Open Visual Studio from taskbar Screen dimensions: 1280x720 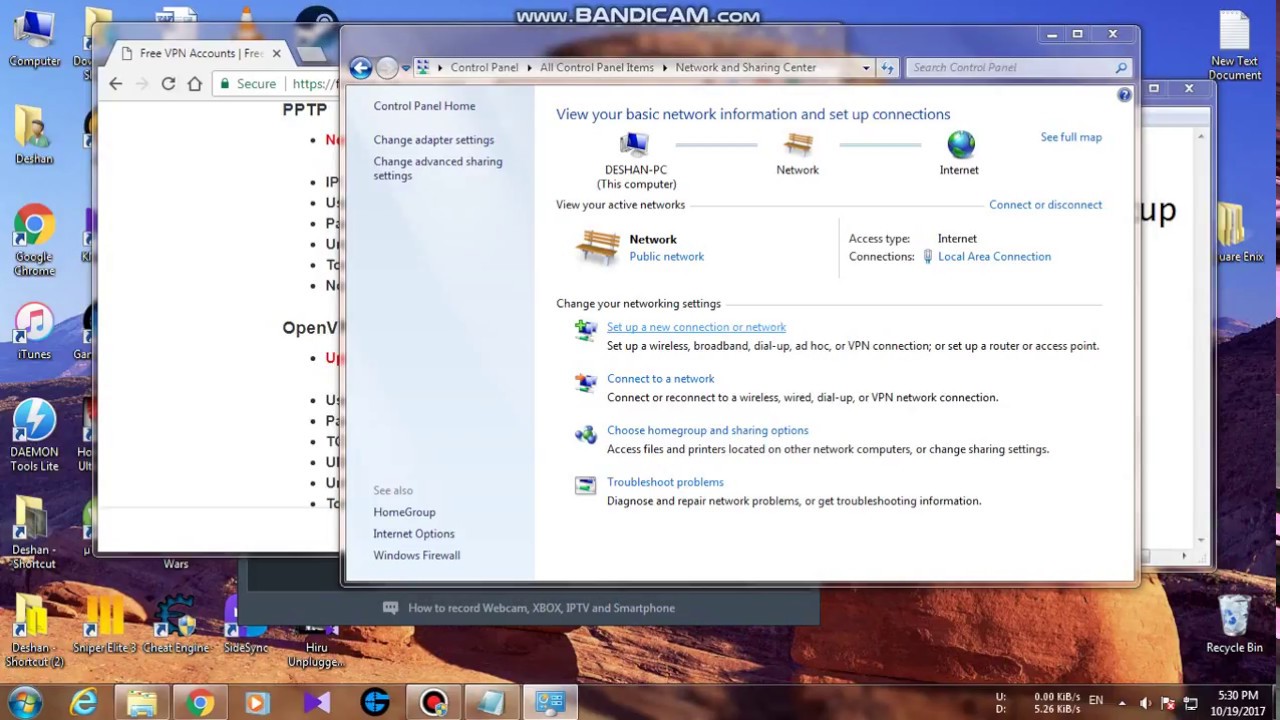click(317, 703)
